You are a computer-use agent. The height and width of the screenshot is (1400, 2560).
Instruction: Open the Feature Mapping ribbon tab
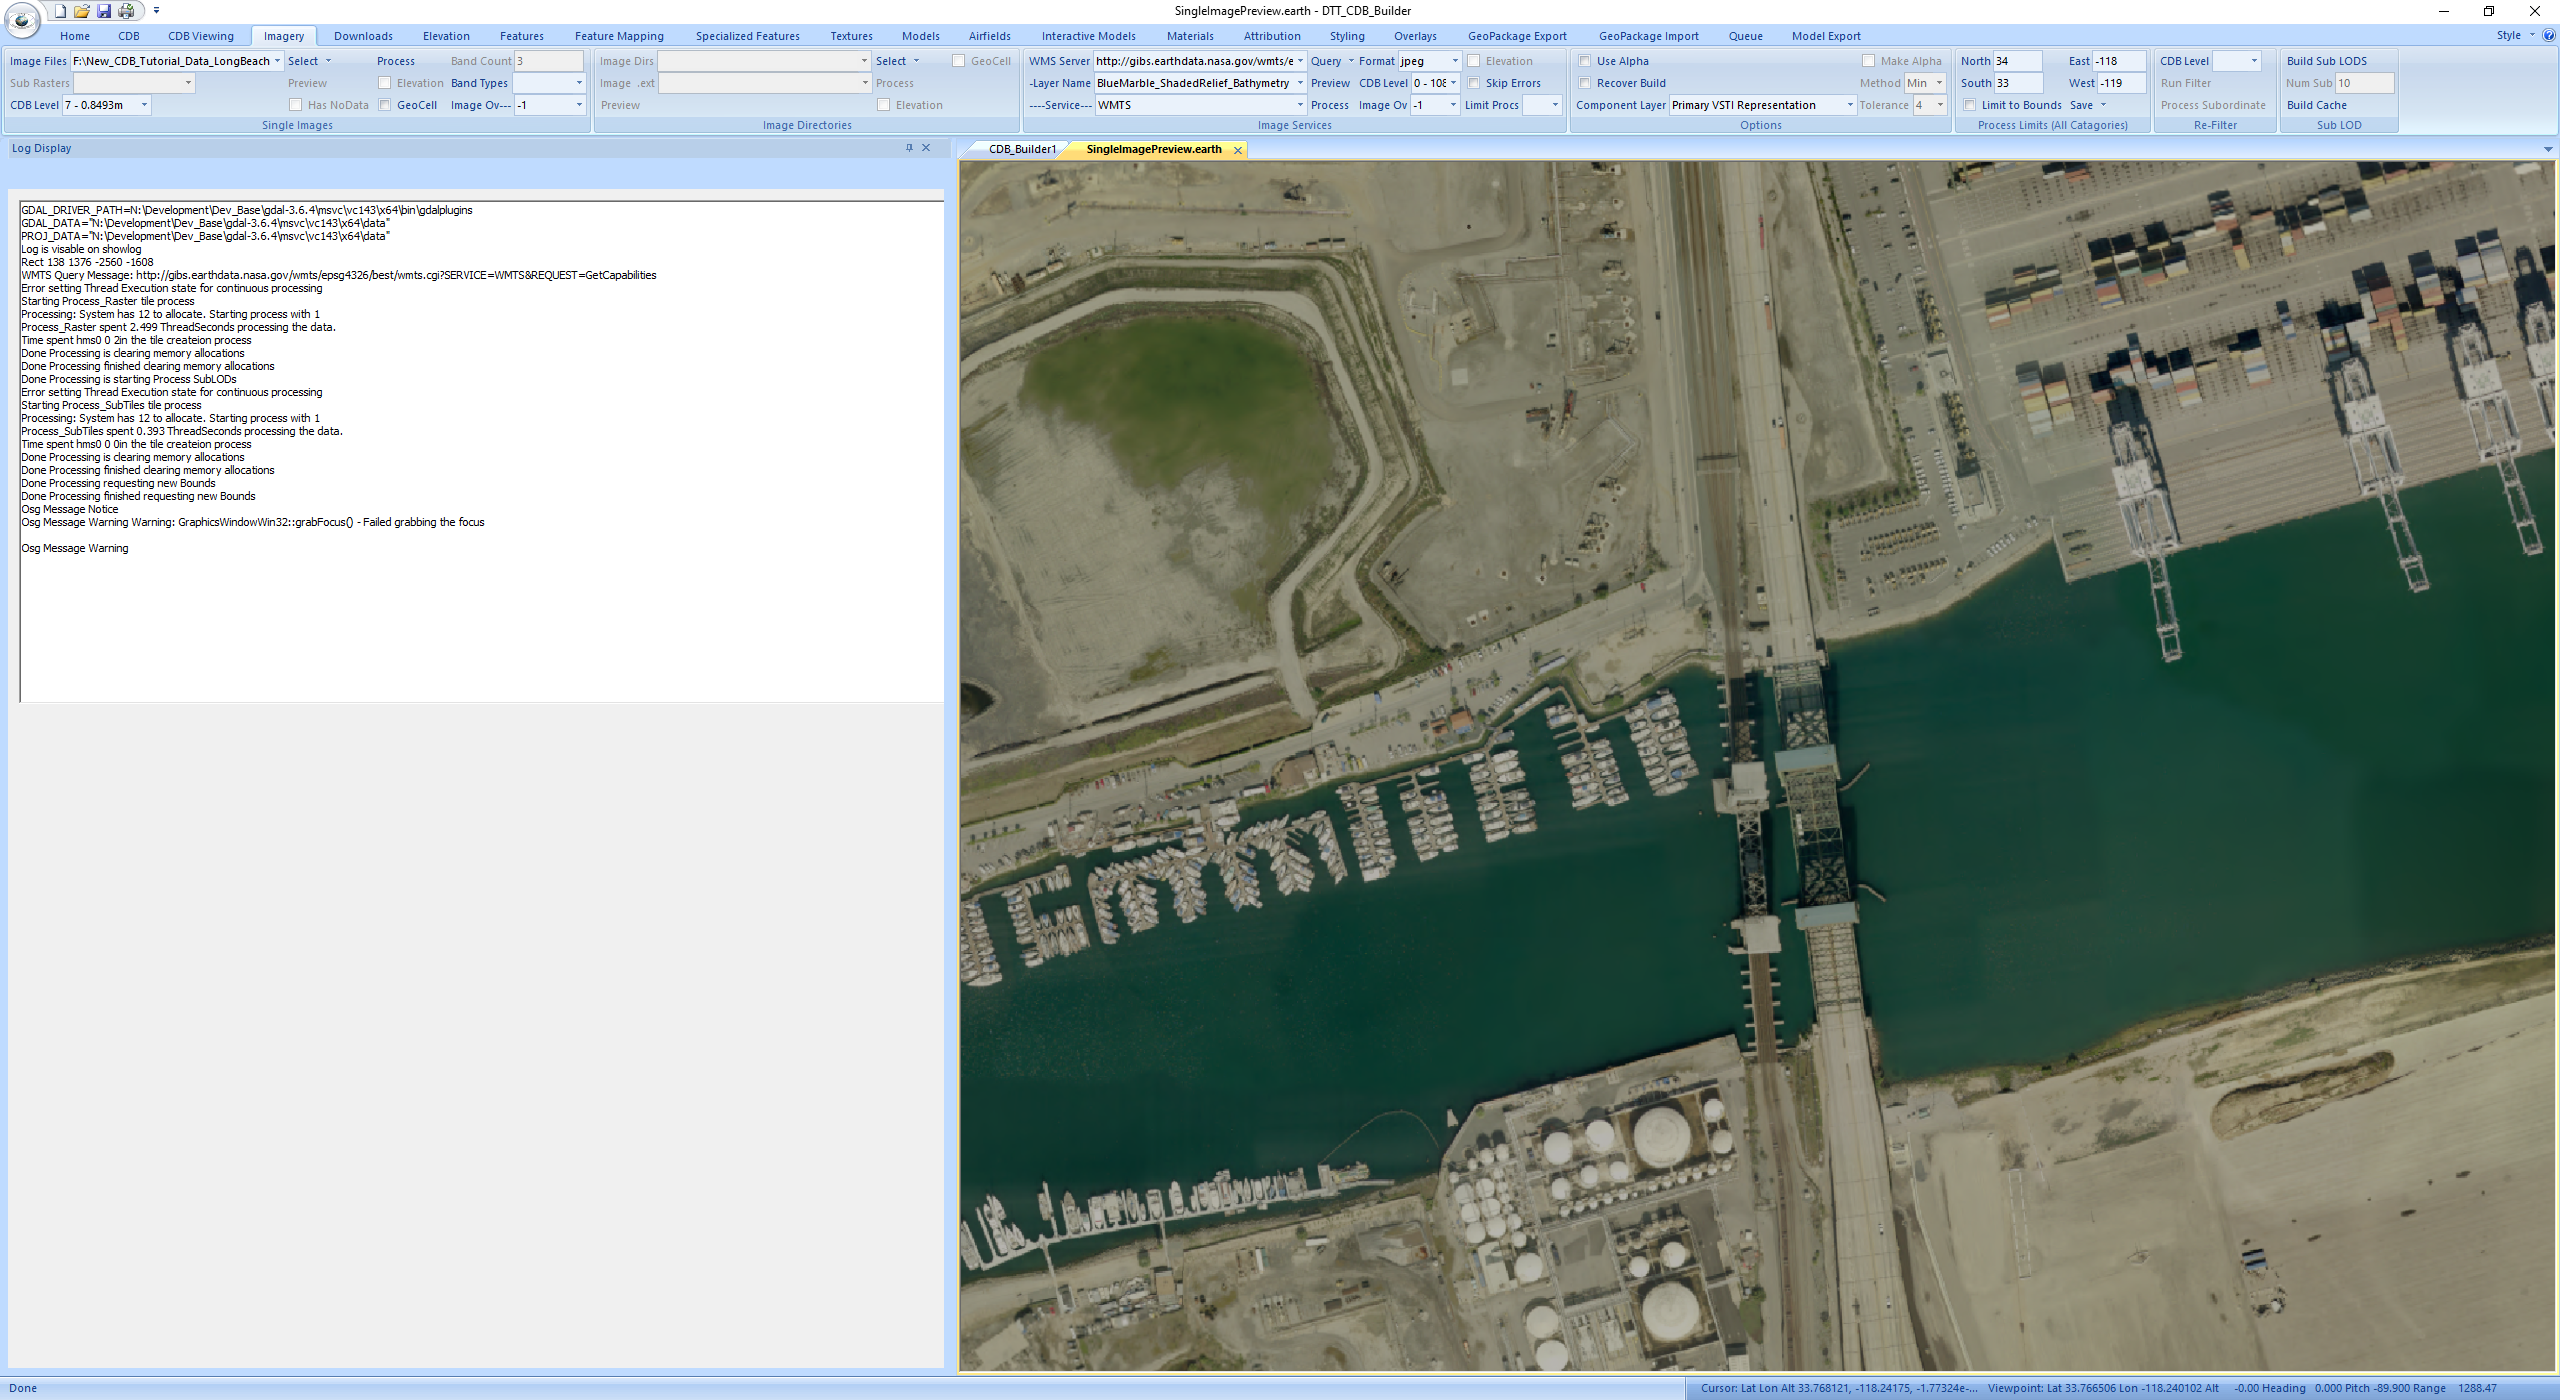click(x=619, y=36)
